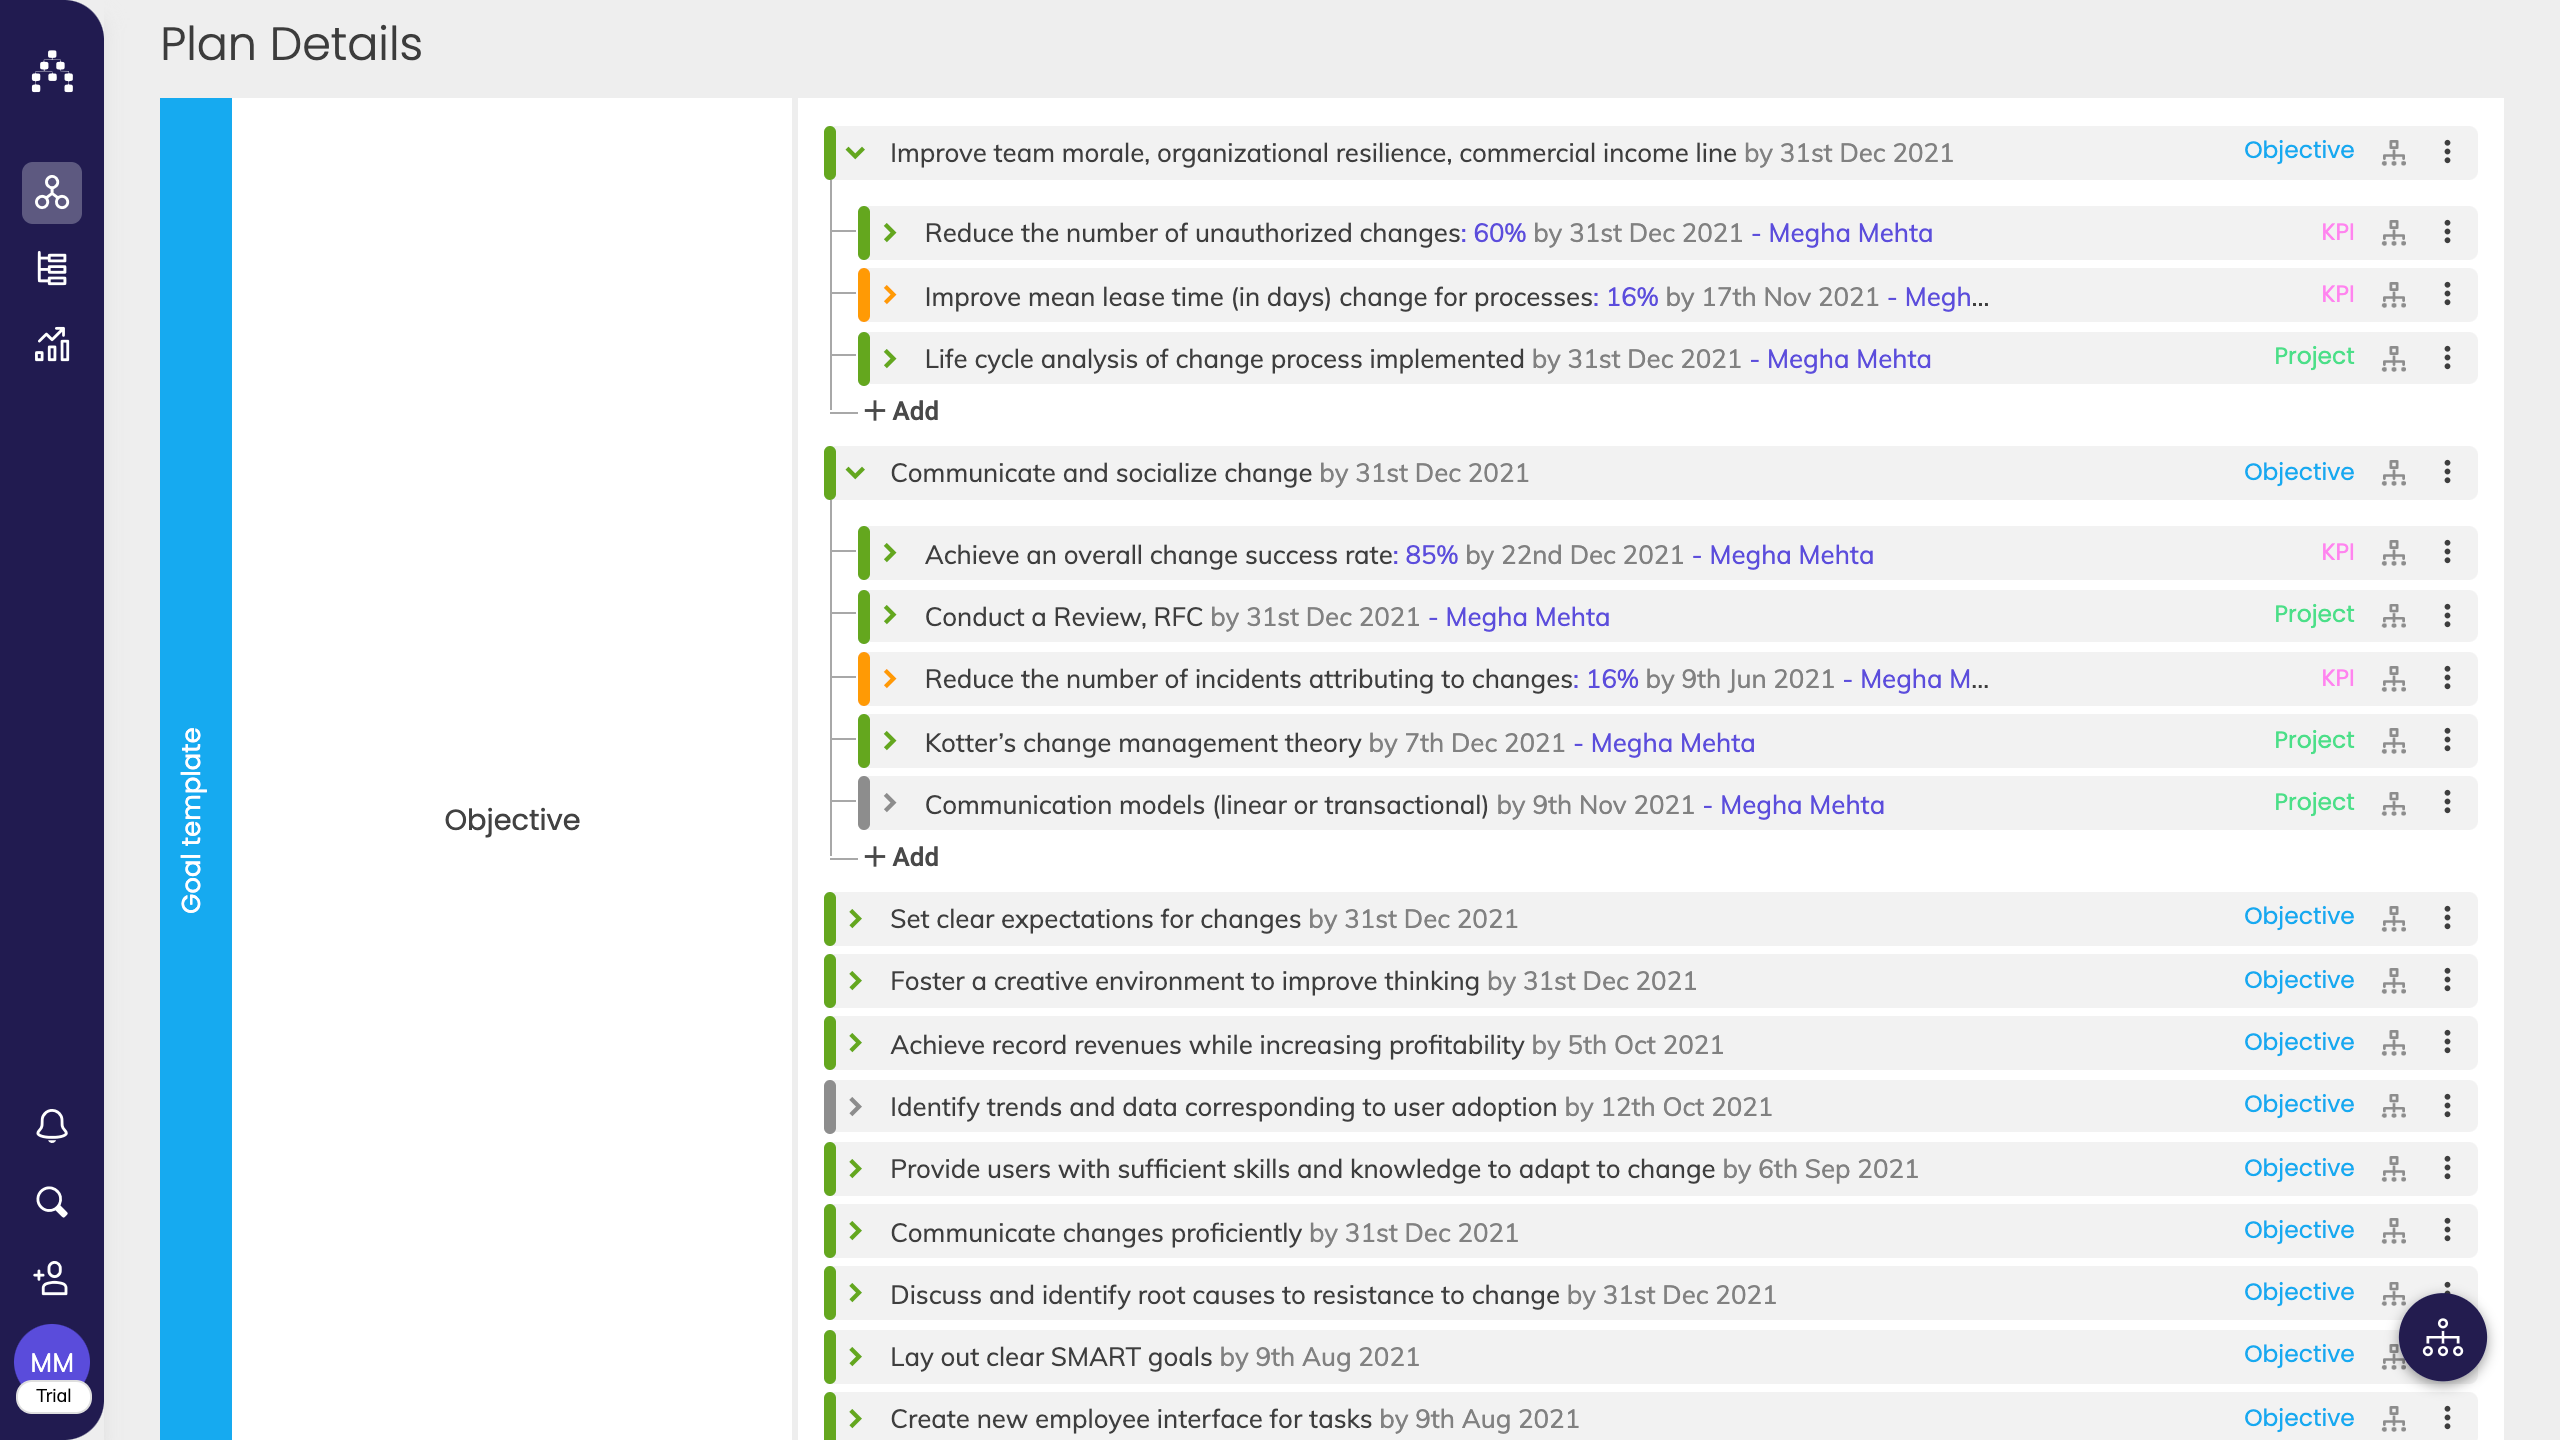This screenshot has width=2560, height=1440.
Task: Open hierarchy icon for Identify trends and data row
Action: tap(2394, 1105)
